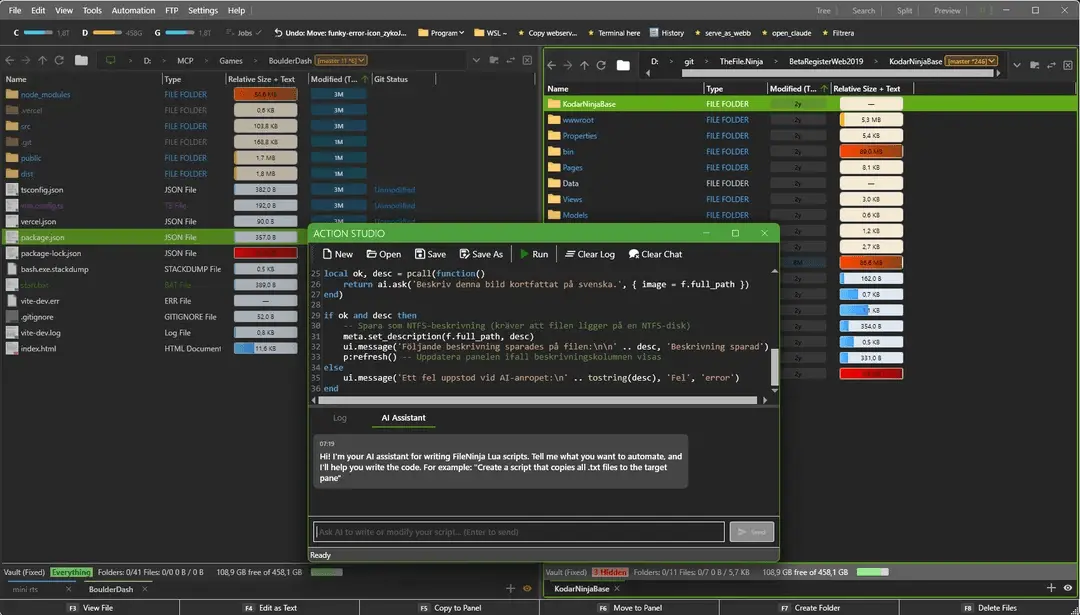Go forward in the left panel
The image size is (1080, 615).
coord(26,61)
